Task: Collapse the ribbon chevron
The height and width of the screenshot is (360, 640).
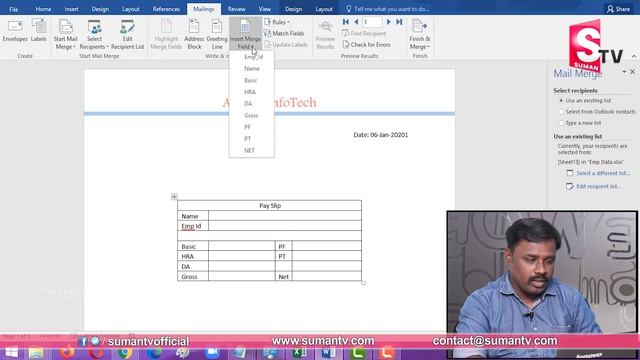Action: pyautogui.click(x=634, y=56)
